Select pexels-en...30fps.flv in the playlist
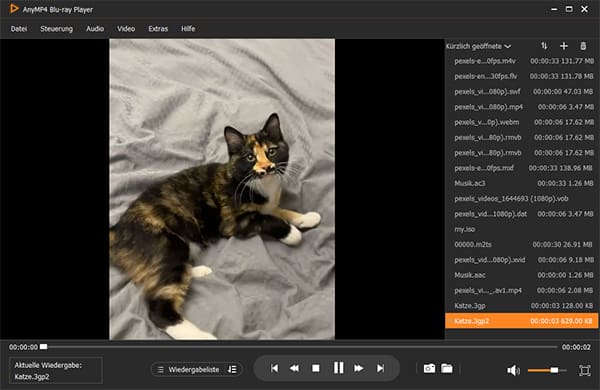The height and width of the screenshot is (390, 600). [x=522, y=77]
